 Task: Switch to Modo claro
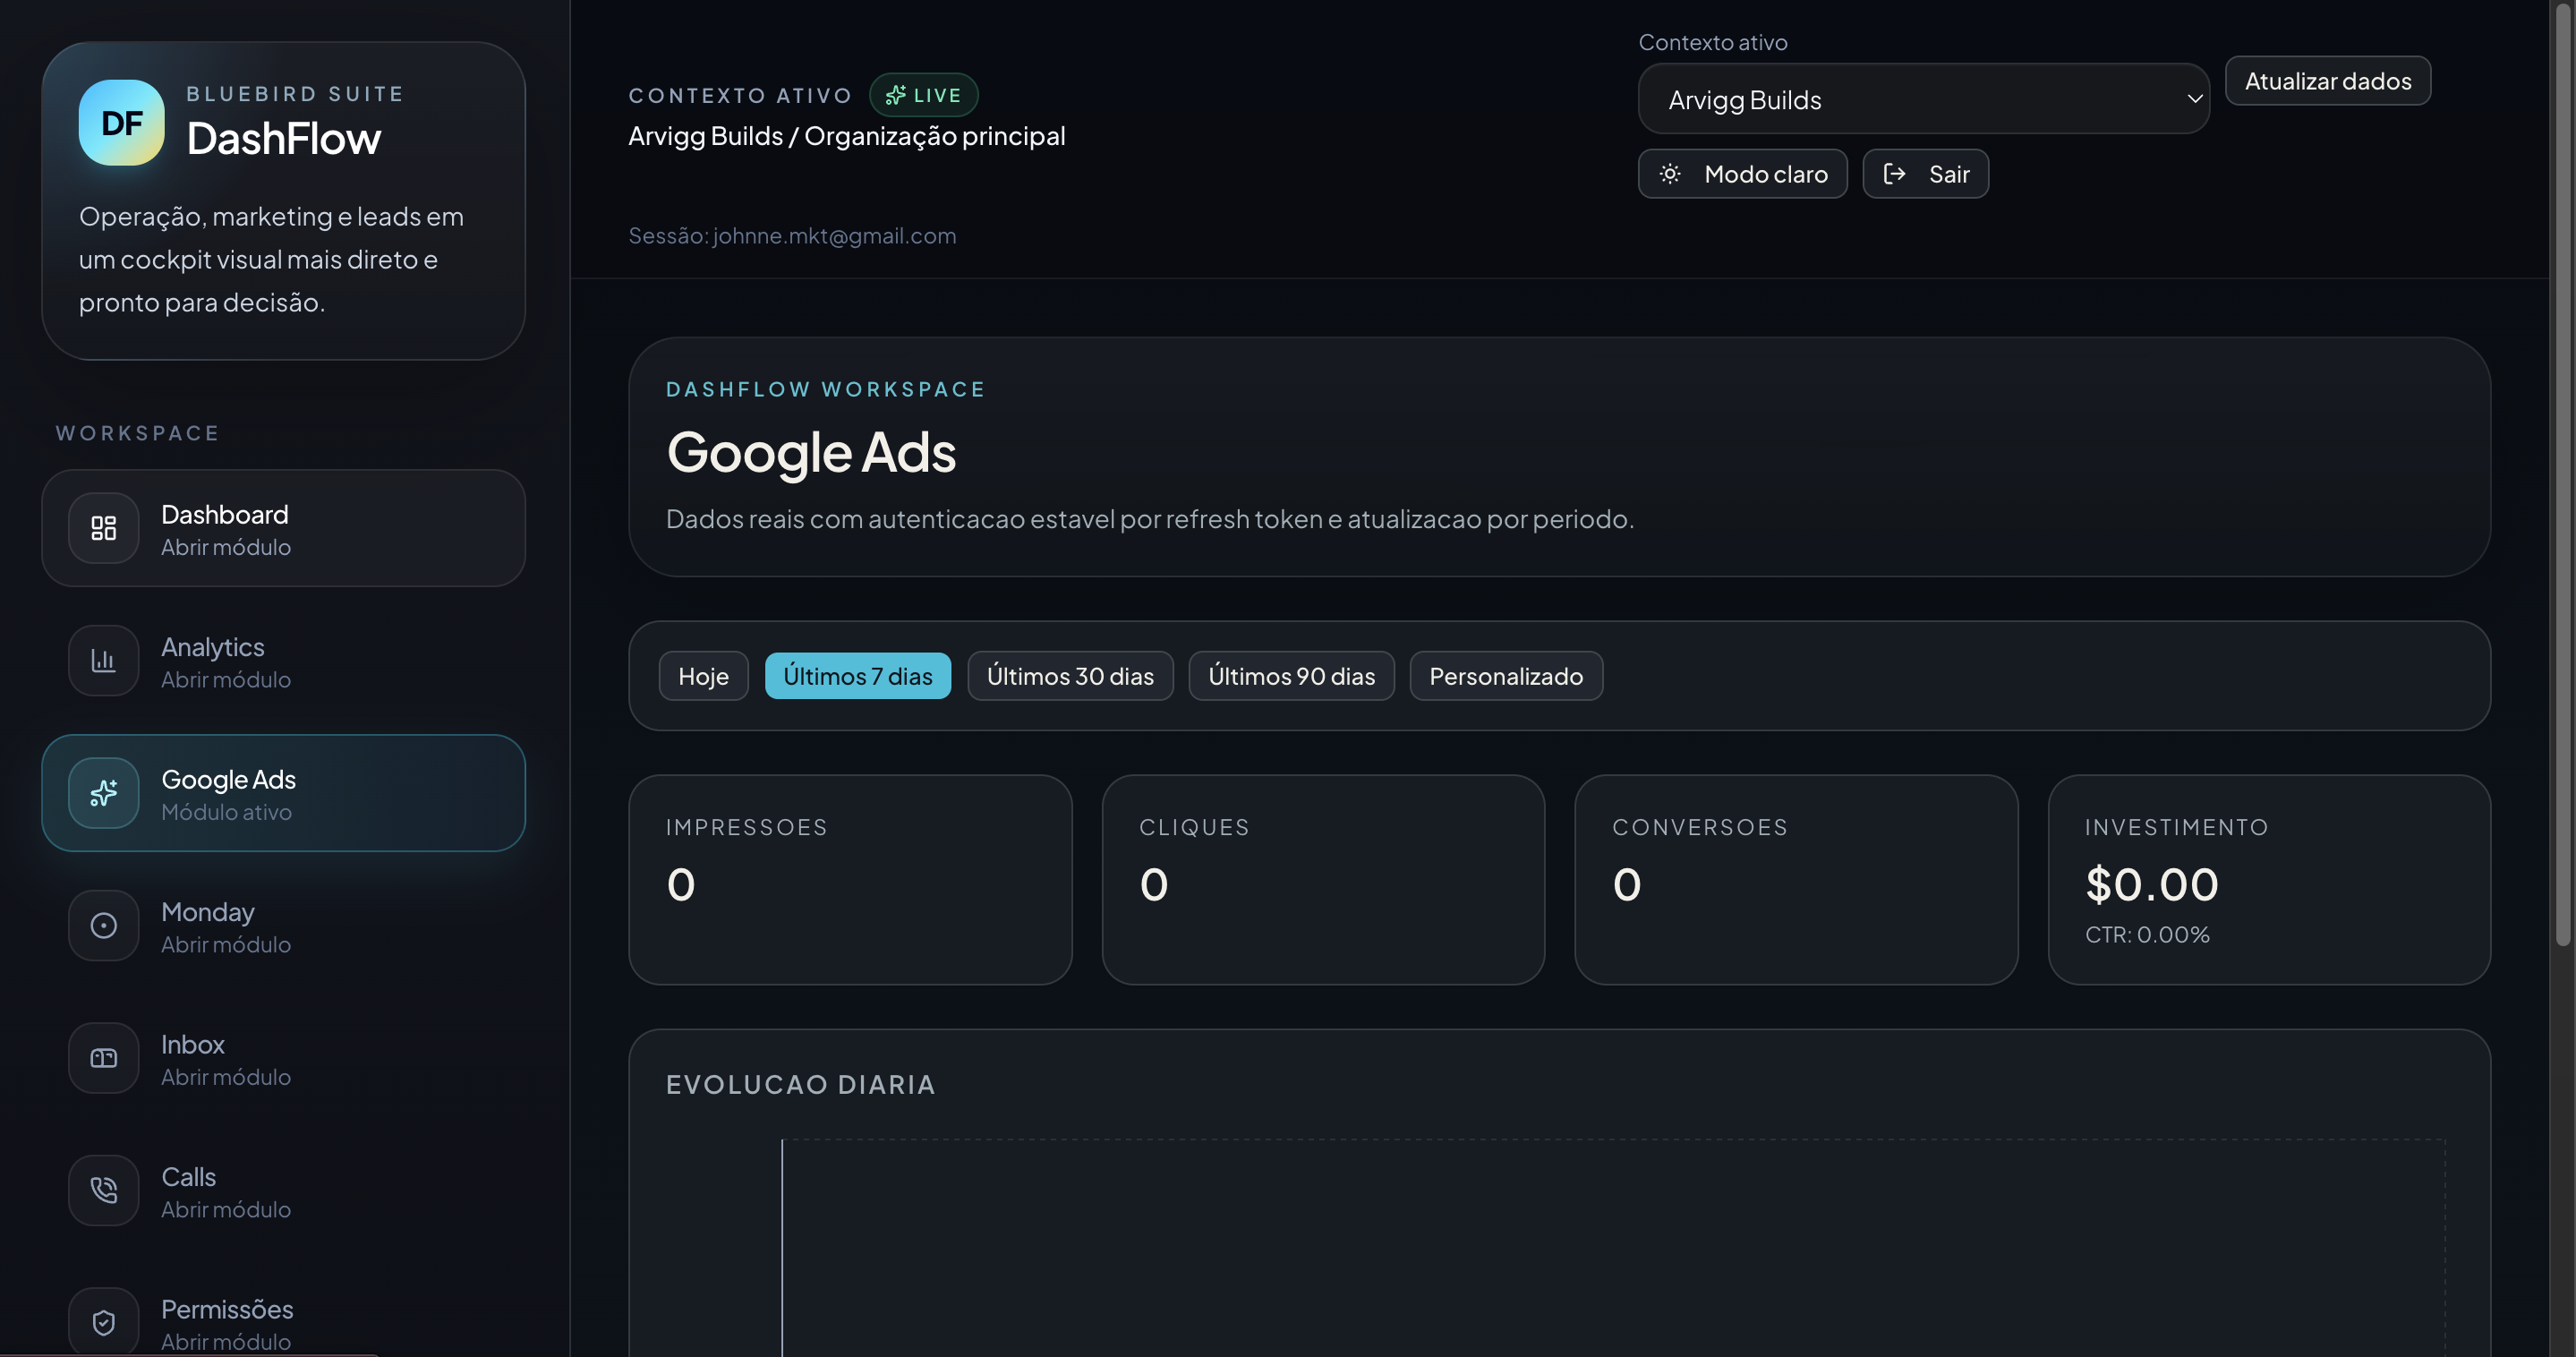click(x=1743, y=174)
